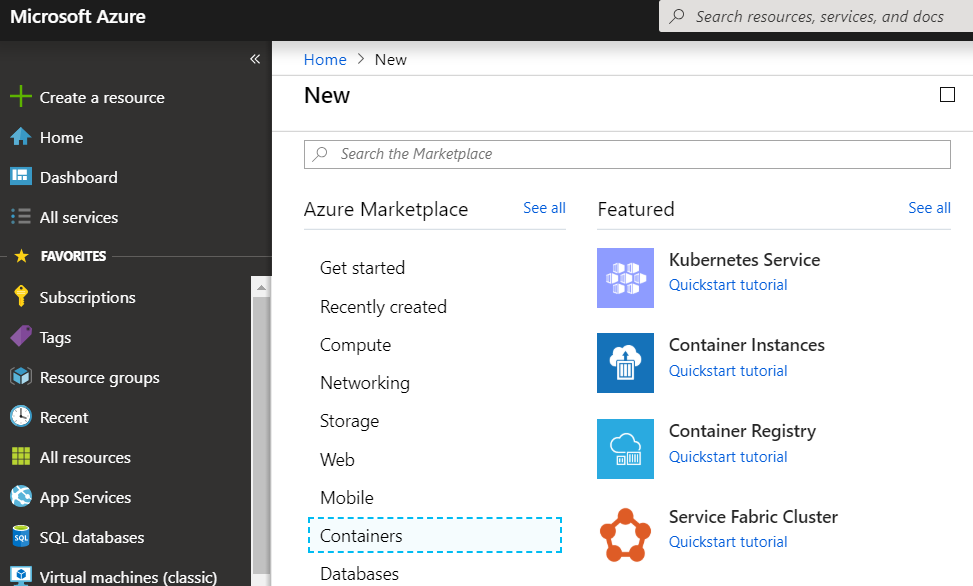Select the Containers marketplace category
The image size is (973, 586).
(361, 536)
